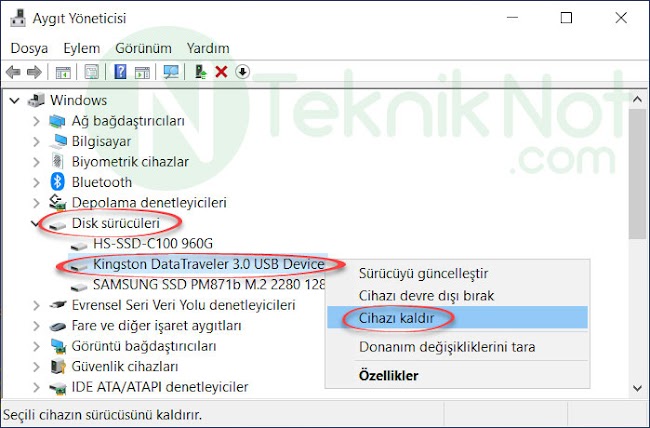Screen dimensions: 650x428
Task: Click the vertical scrollbar thumb
Action: click(638, 174)
